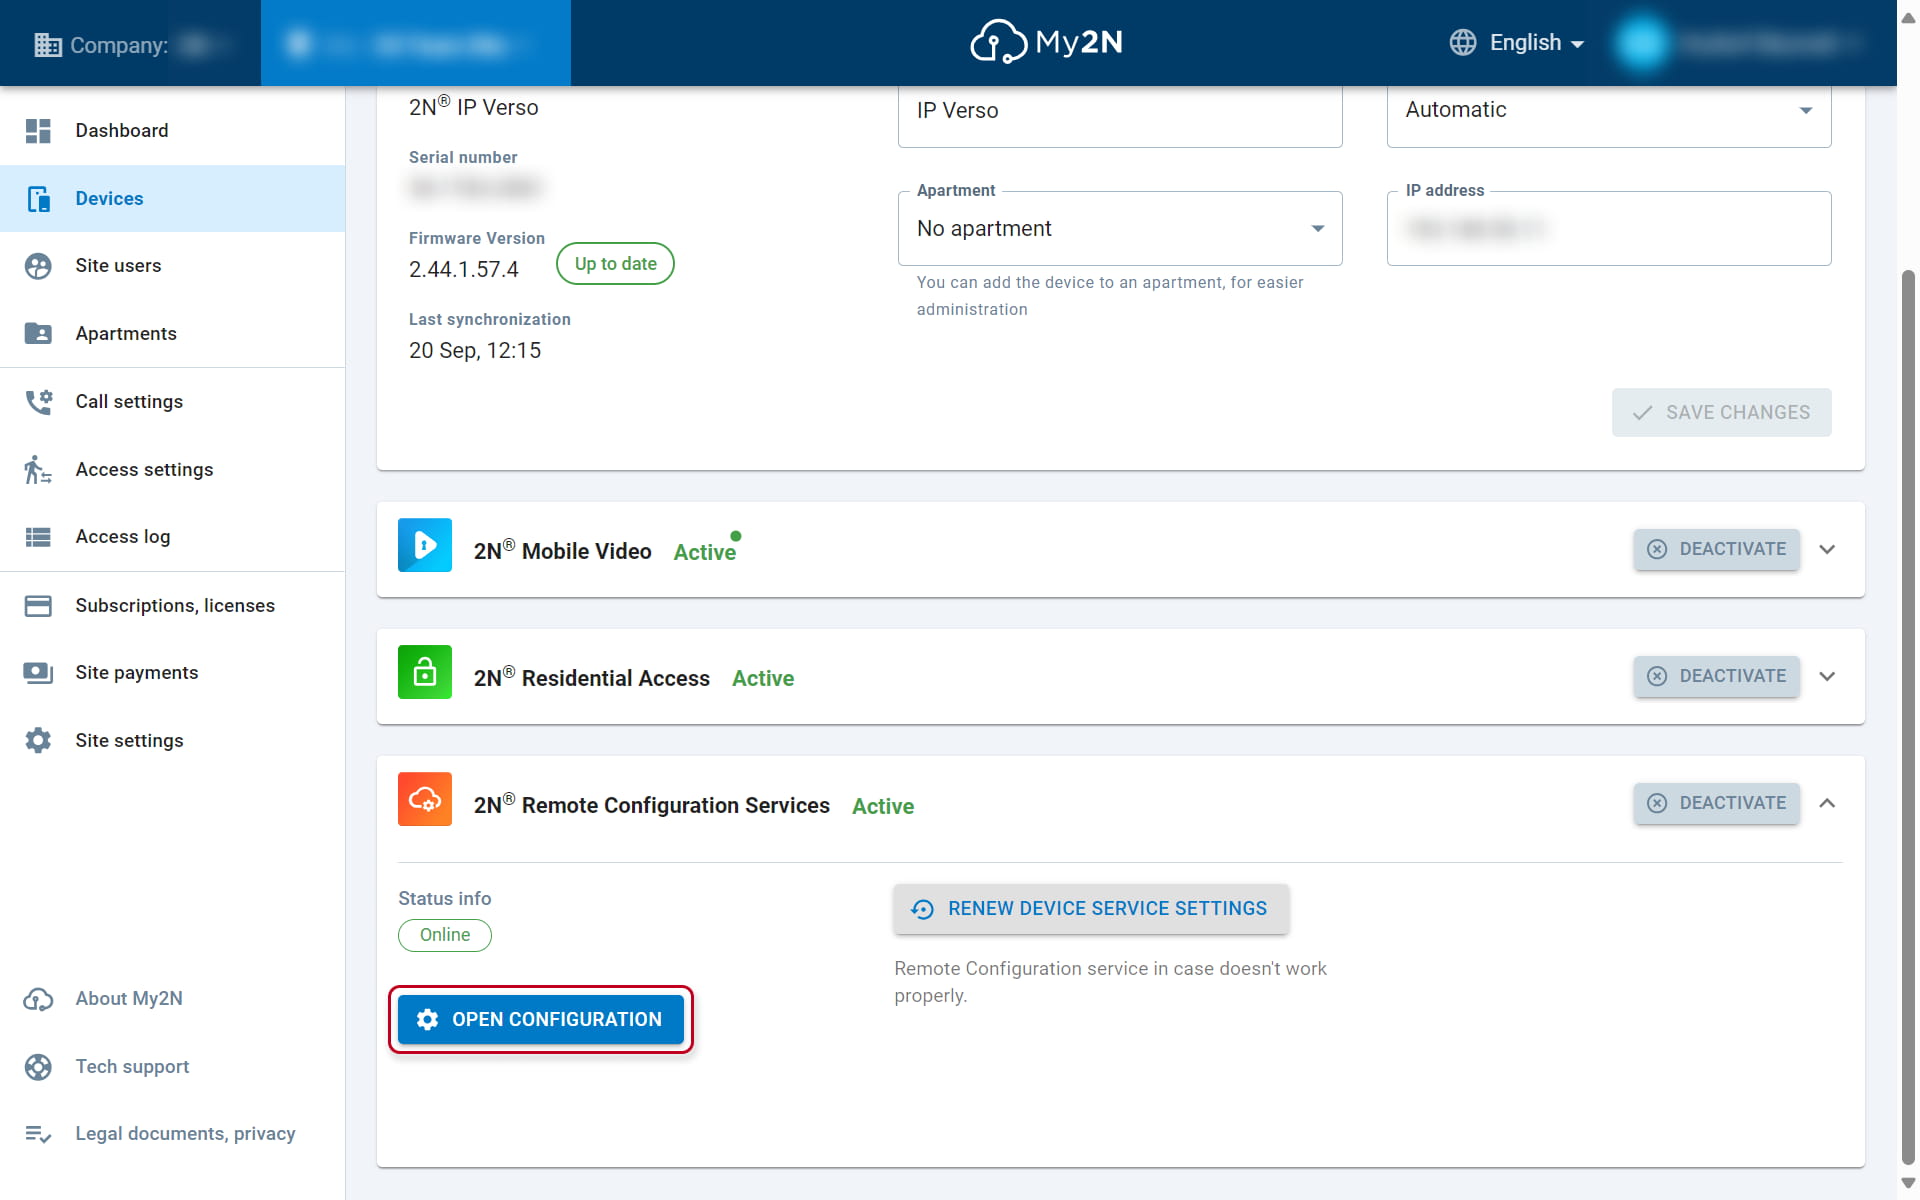Click the IP address input field
Screen dimensions: 1920x1200
pyautogui.click(x=1609, y=229)
